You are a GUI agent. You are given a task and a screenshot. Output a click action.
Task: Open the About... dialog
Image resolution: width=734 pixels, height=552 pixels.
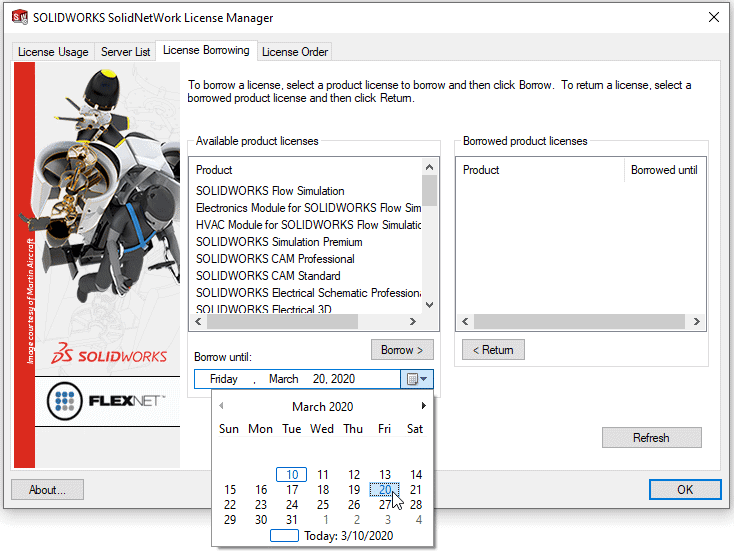pyautogui.click(x=47, y=490)
